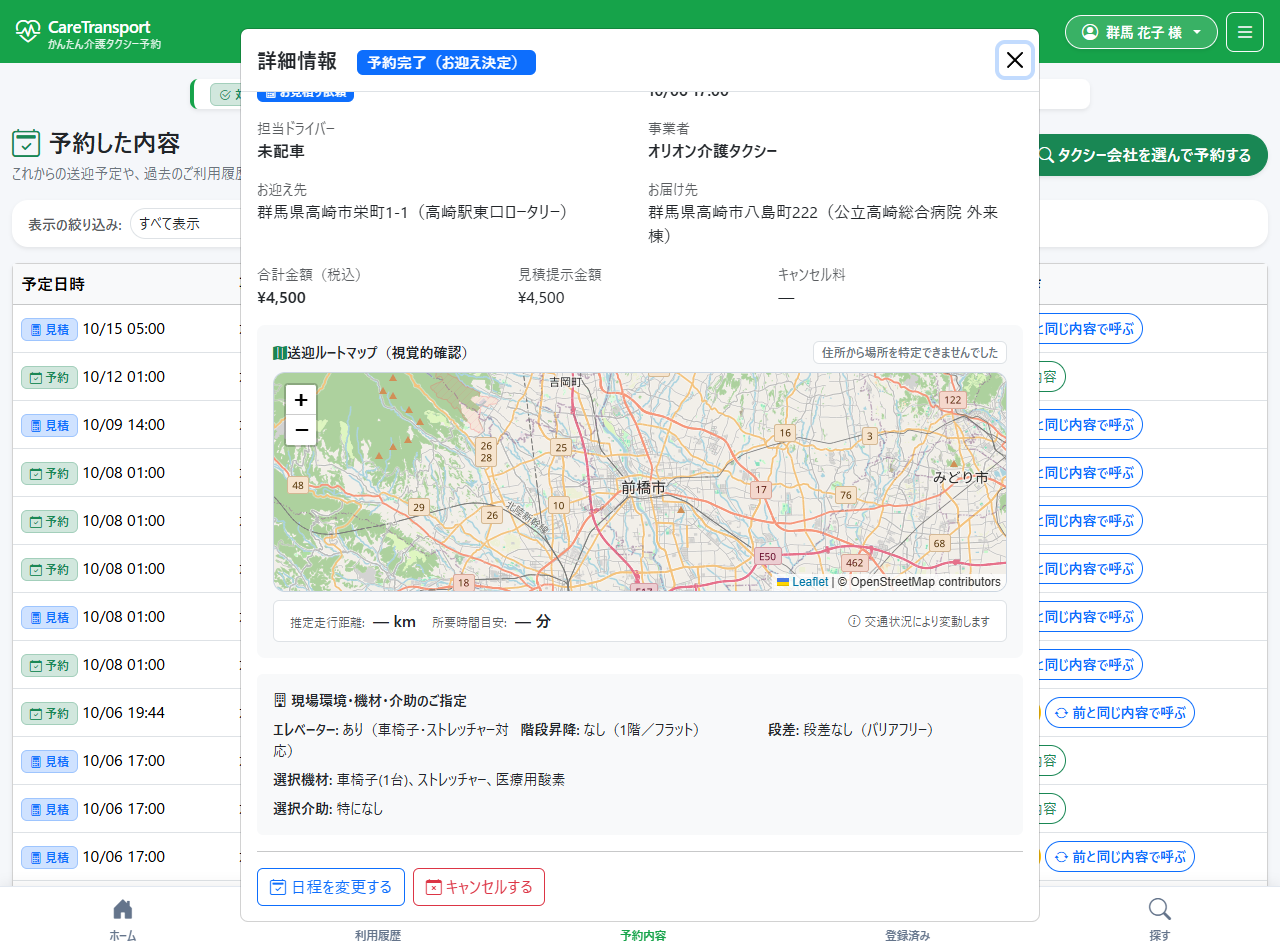The image size is (1280, 950).
Task: Open 探す in the bottom navigation
Action: tap(1160, 920)
